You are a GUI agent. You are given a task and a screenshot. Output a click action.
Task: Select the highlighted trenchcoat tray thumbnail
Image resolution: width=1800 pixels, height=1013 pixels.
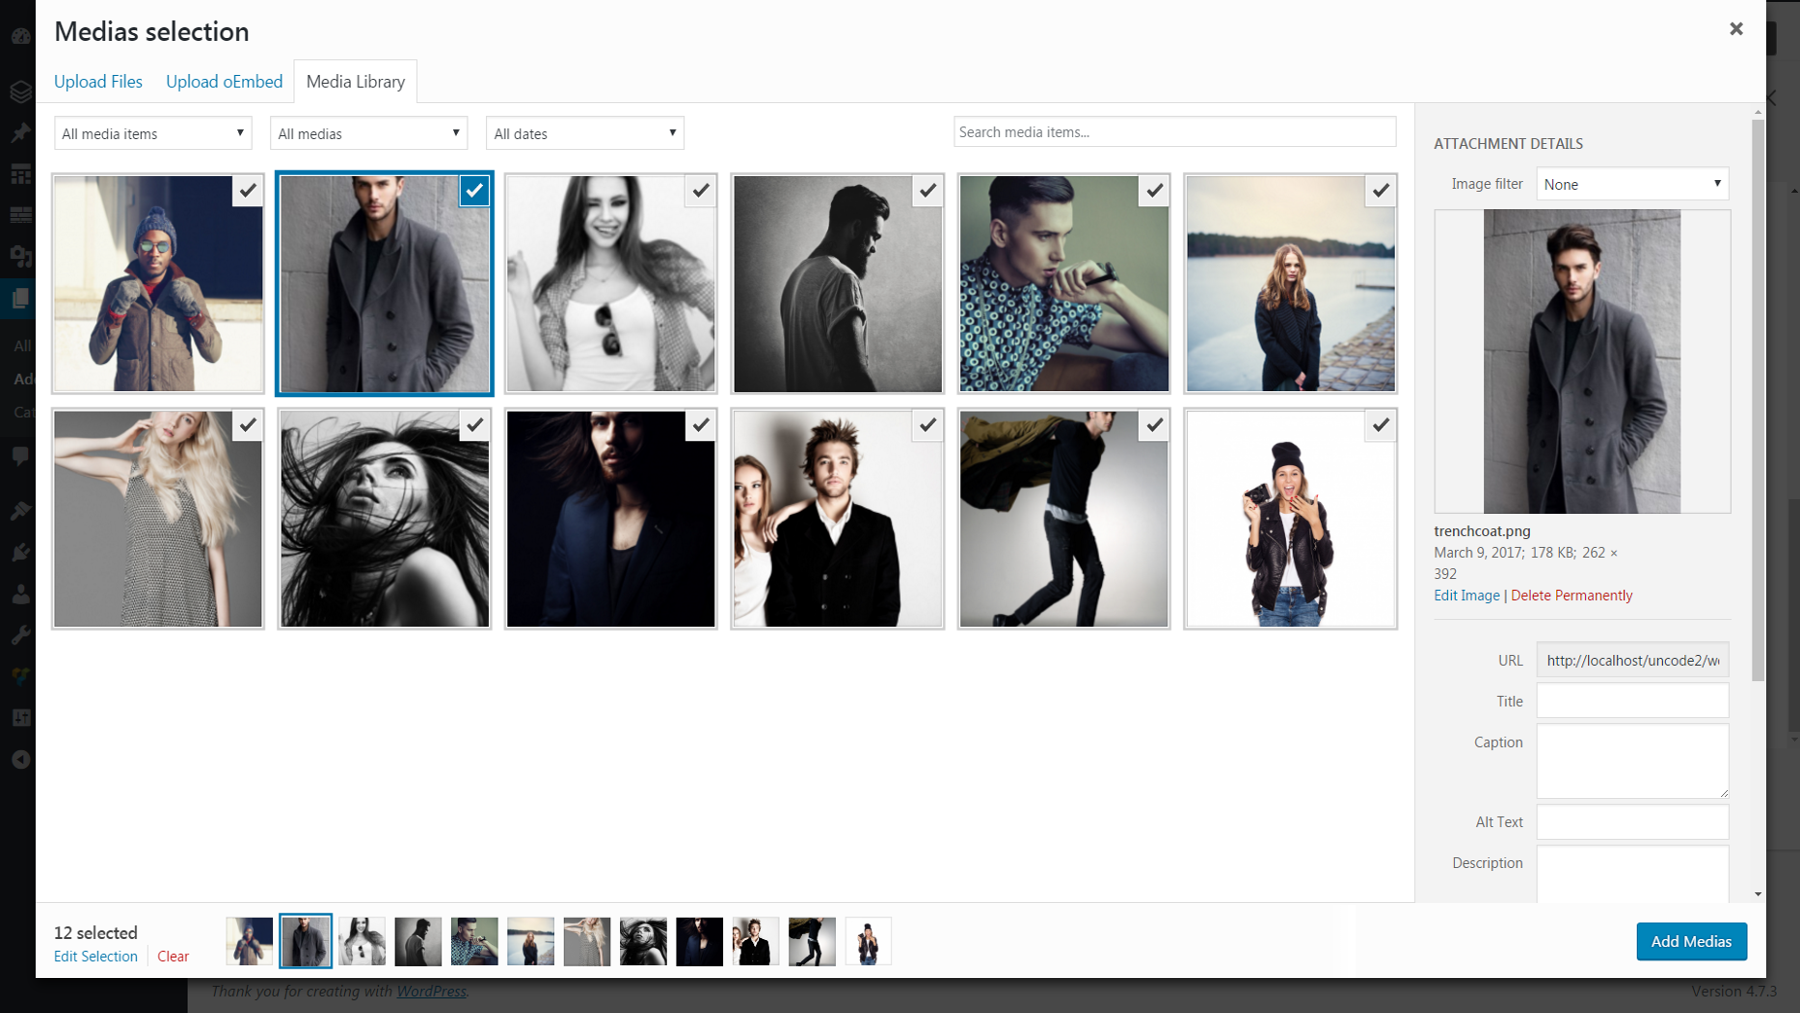tap(305, 941)
